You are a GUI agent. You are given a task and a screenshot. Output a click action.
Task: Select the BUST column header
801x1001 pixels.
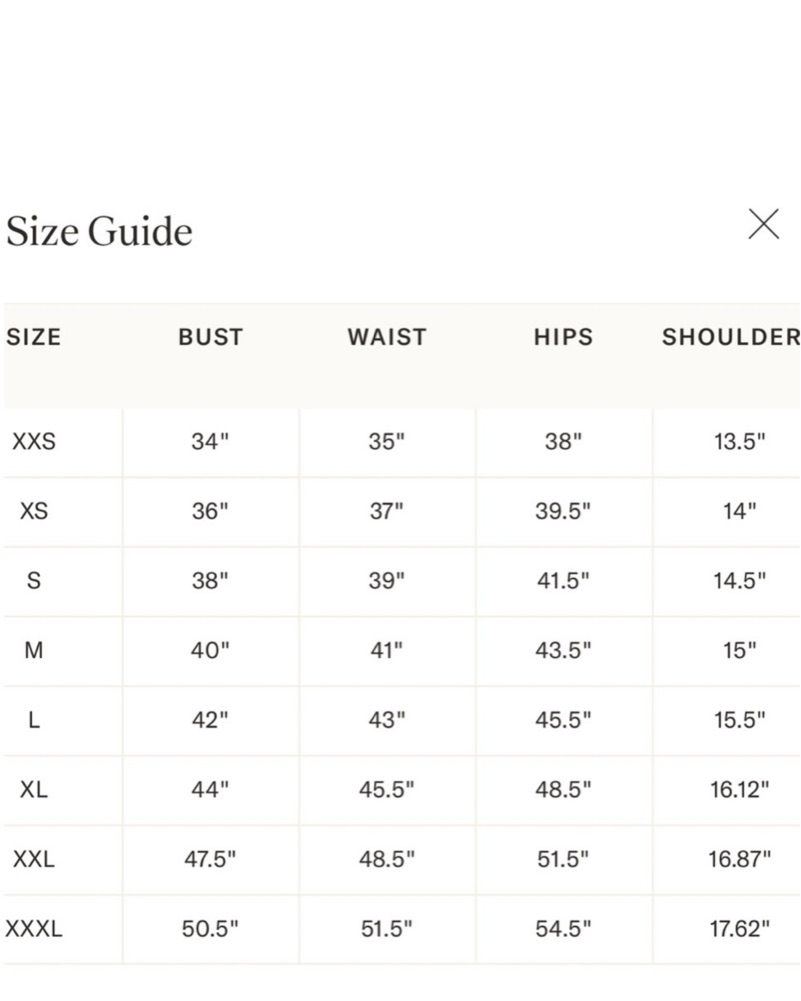[211, 336]
